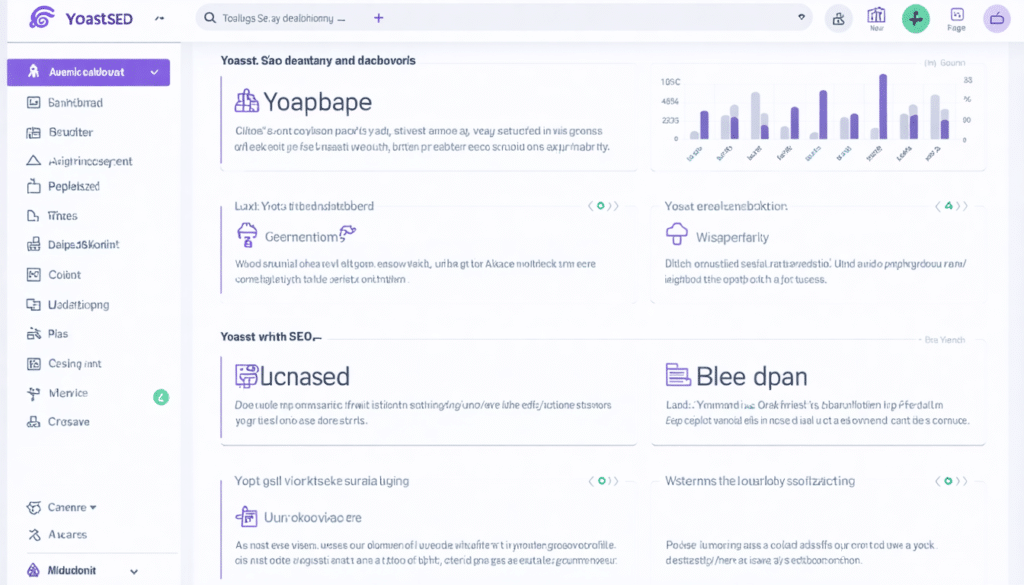Click the 'Yoasst. Sao deantany and dacbovoris' heading
Screen dimensions: 1024x585
(x=318, y=61)
